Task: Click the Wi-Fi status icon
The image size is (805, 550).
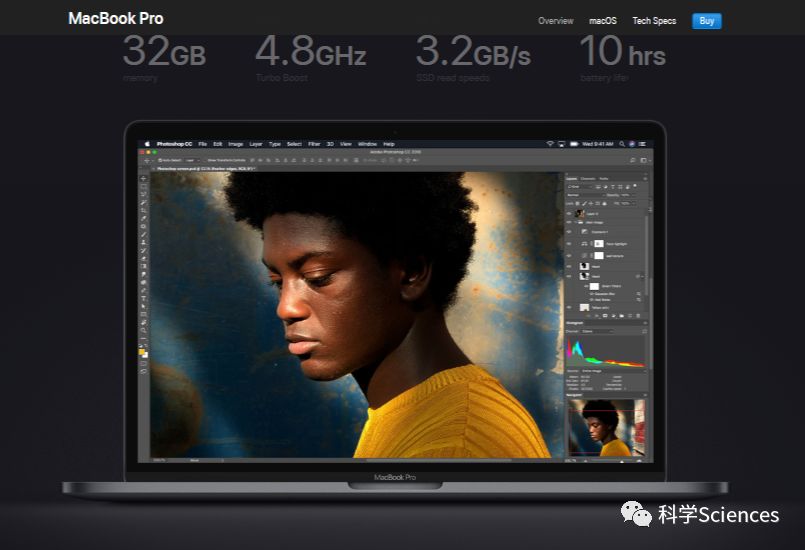Action: (x=550, y=144)
